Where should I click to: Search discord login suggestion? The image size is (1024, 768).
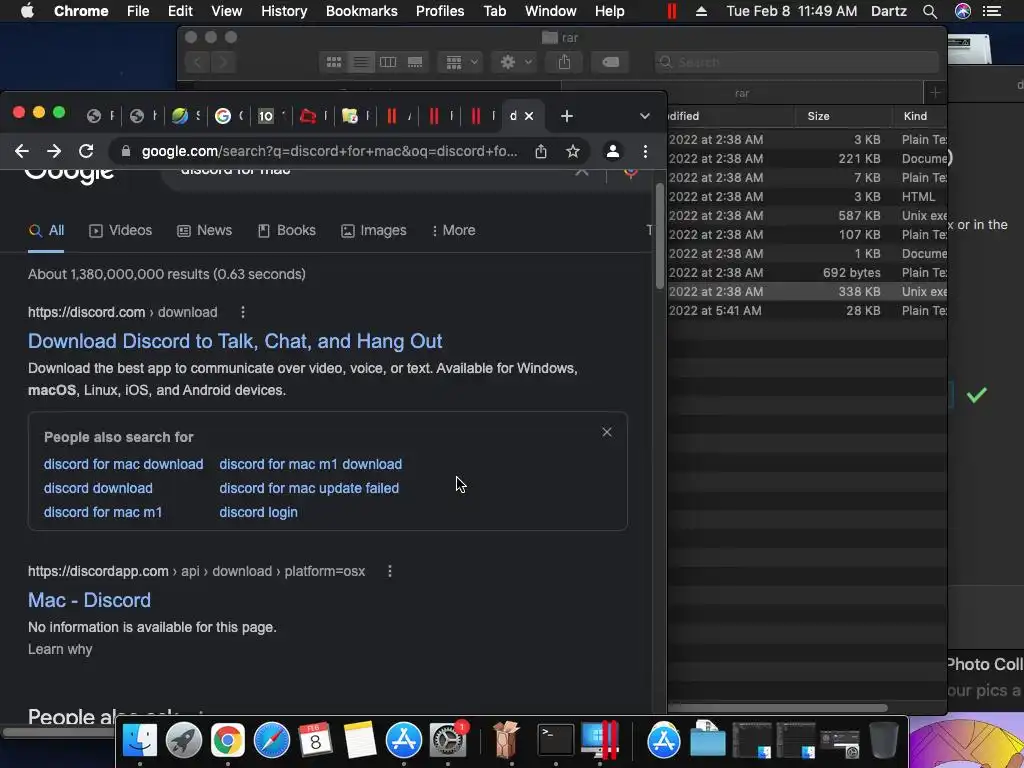(259, 513)
